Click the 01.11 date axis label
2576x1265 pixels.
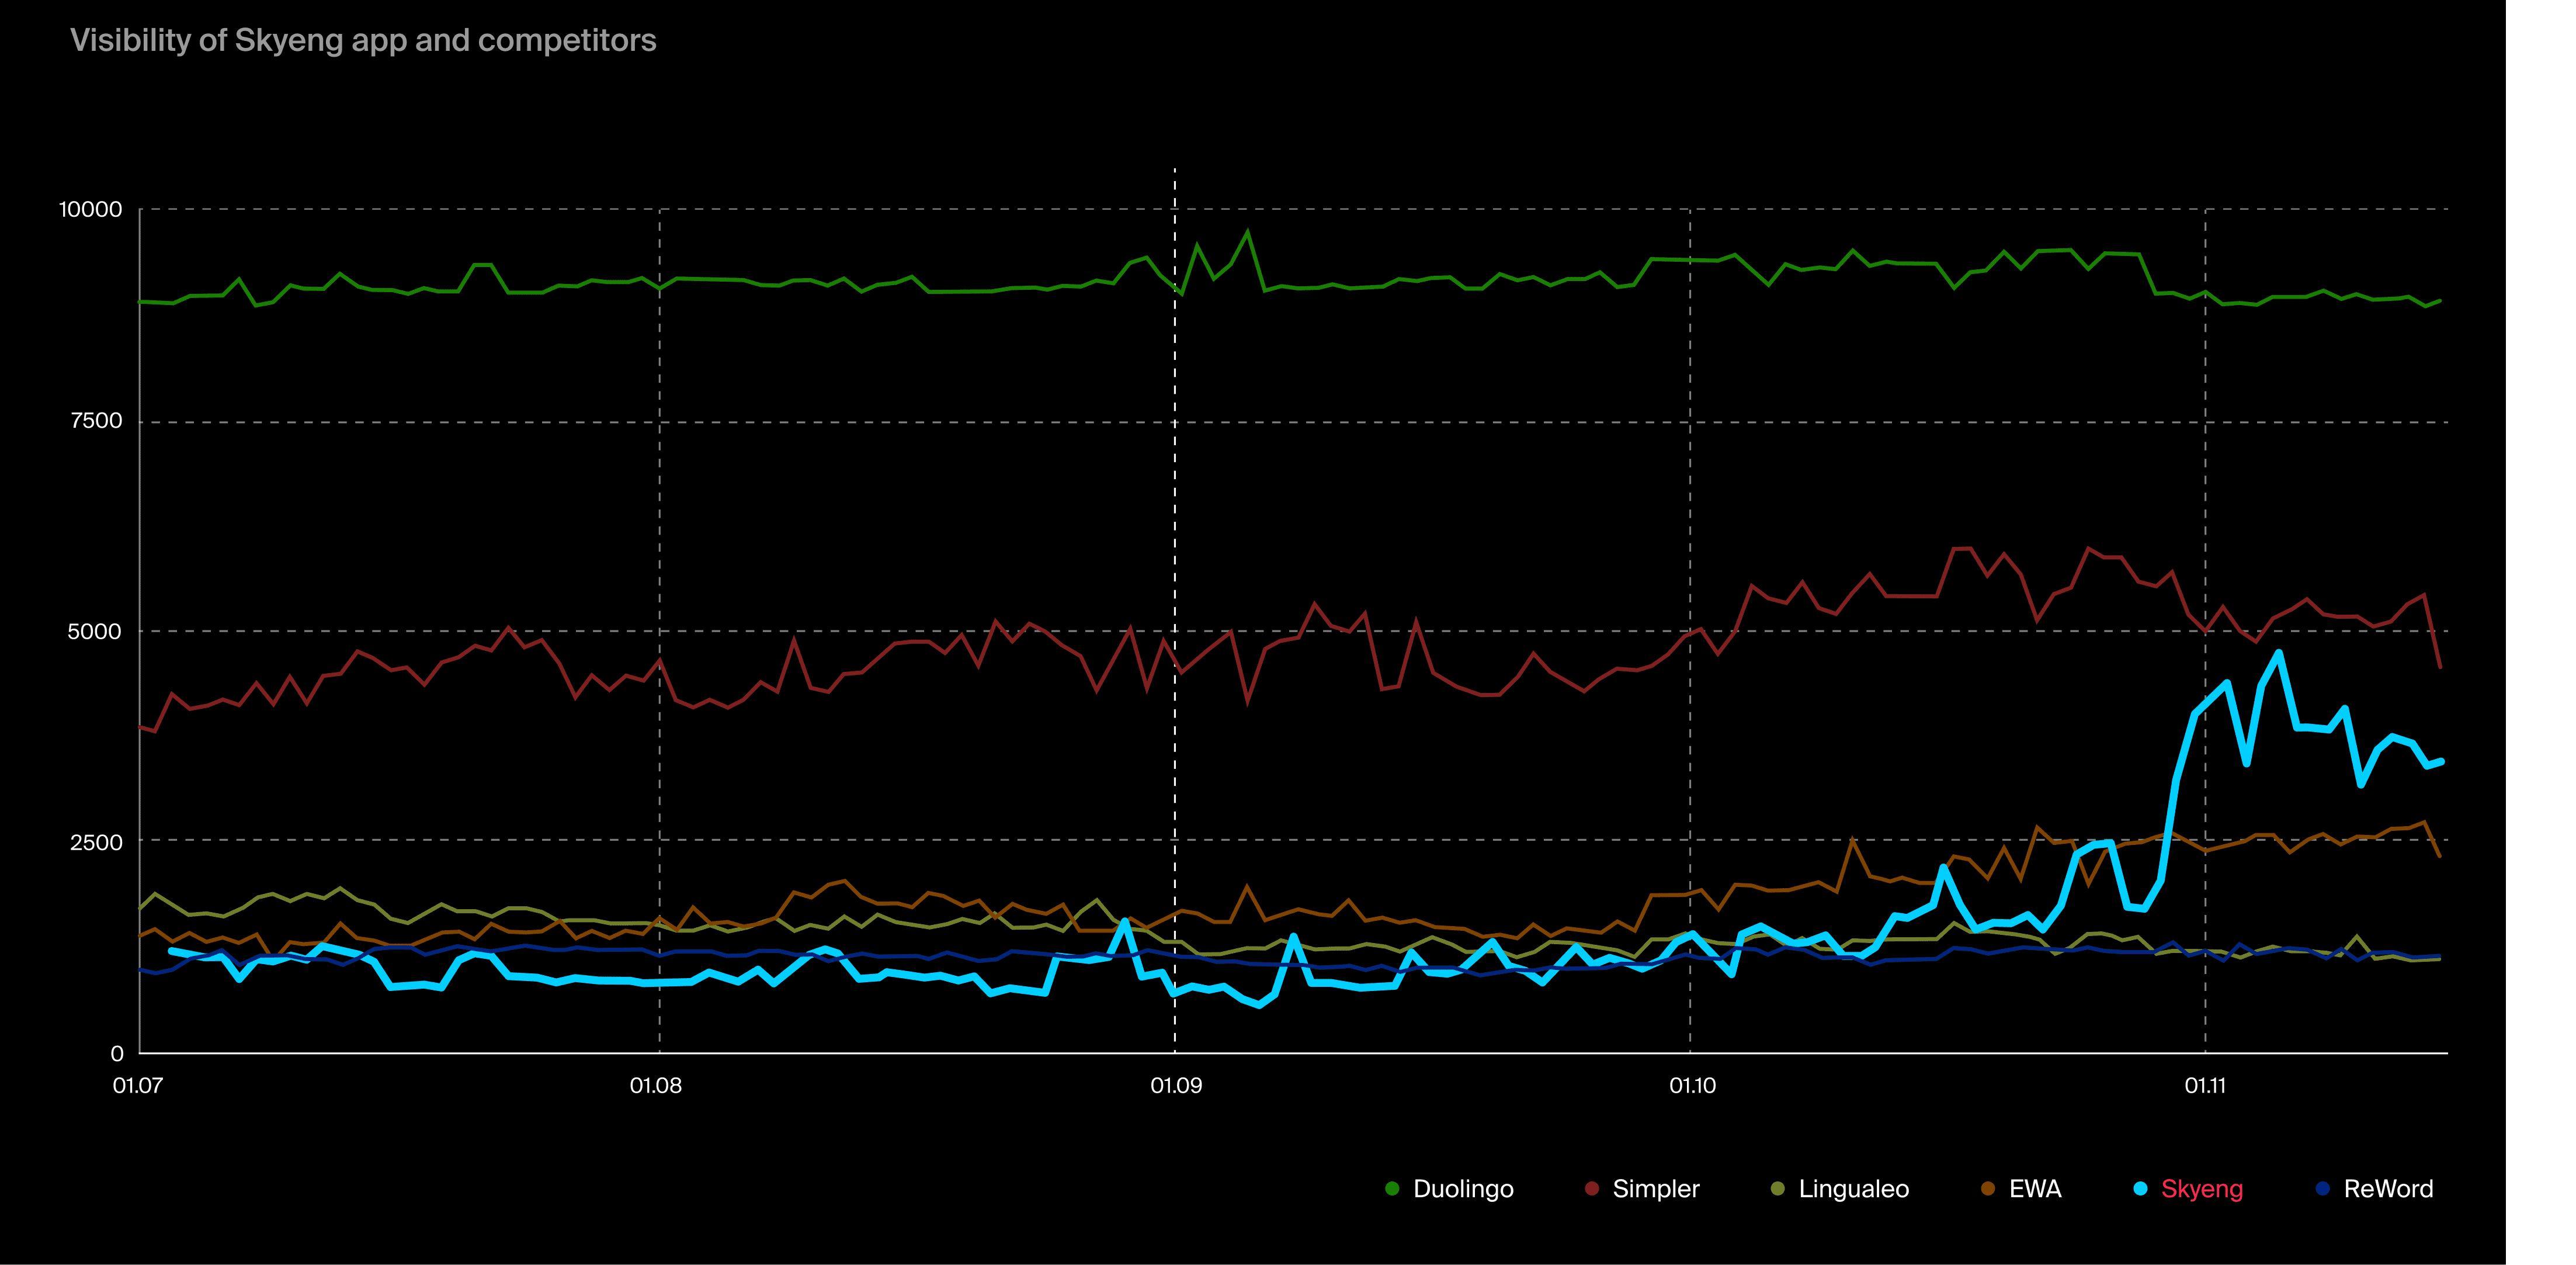coord(2205,1086)
